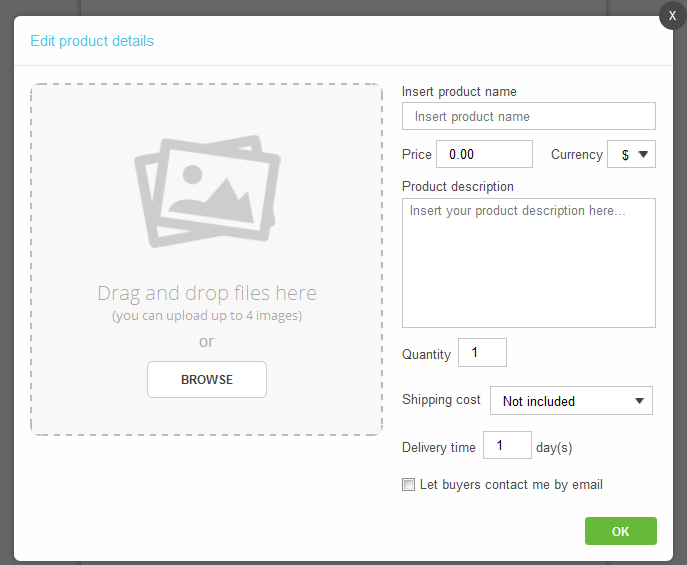
Task: Click the Drag and drop files here text
Action: [x=207, y=293]
